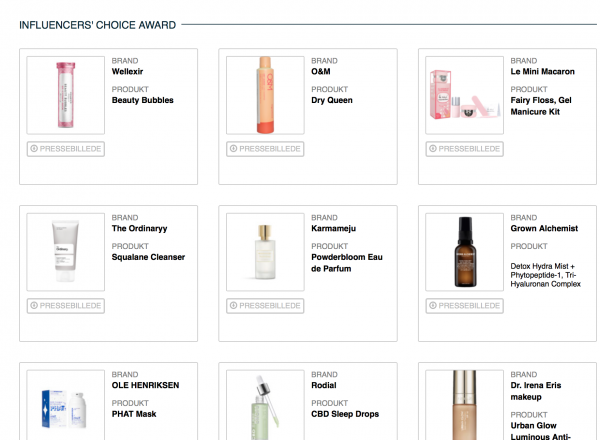Click the Le Mini Macaron brand name
Image resolution: width=600 pixels, height=440 pixels.
543,72
